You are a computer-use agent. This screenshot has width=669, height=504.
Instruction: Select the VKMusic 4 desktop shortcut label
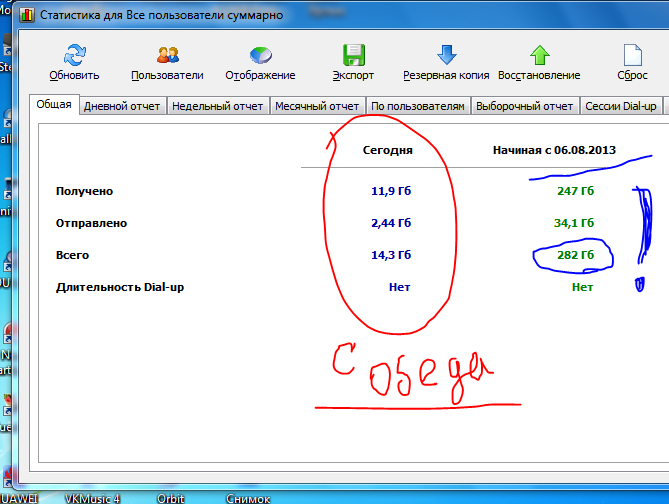[x=92, y=498]
